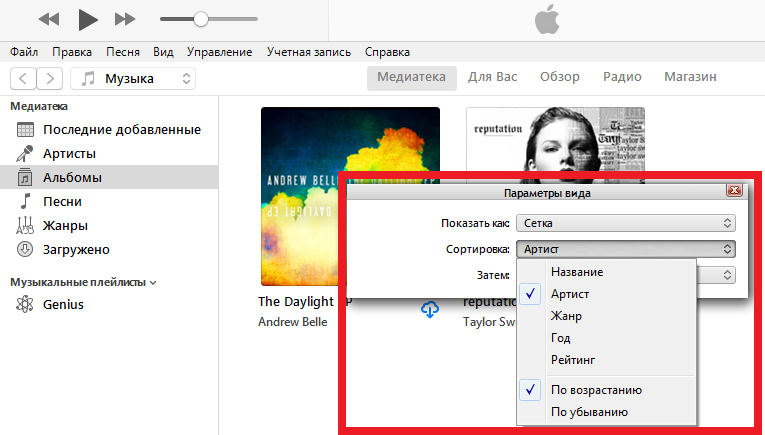Select the Песни music note icon
Image resolution: width=765 pixels, height=435 pixels.
click(25, 202)
